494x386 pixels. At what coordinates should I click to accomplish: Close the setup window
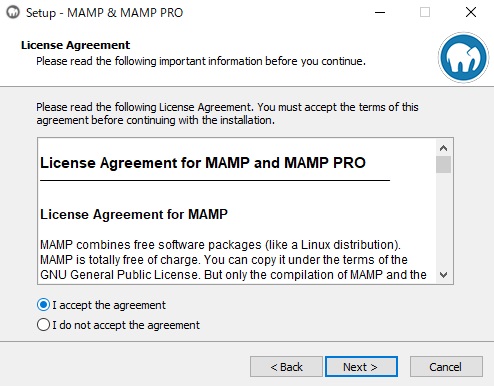click(x=471, y=13)
